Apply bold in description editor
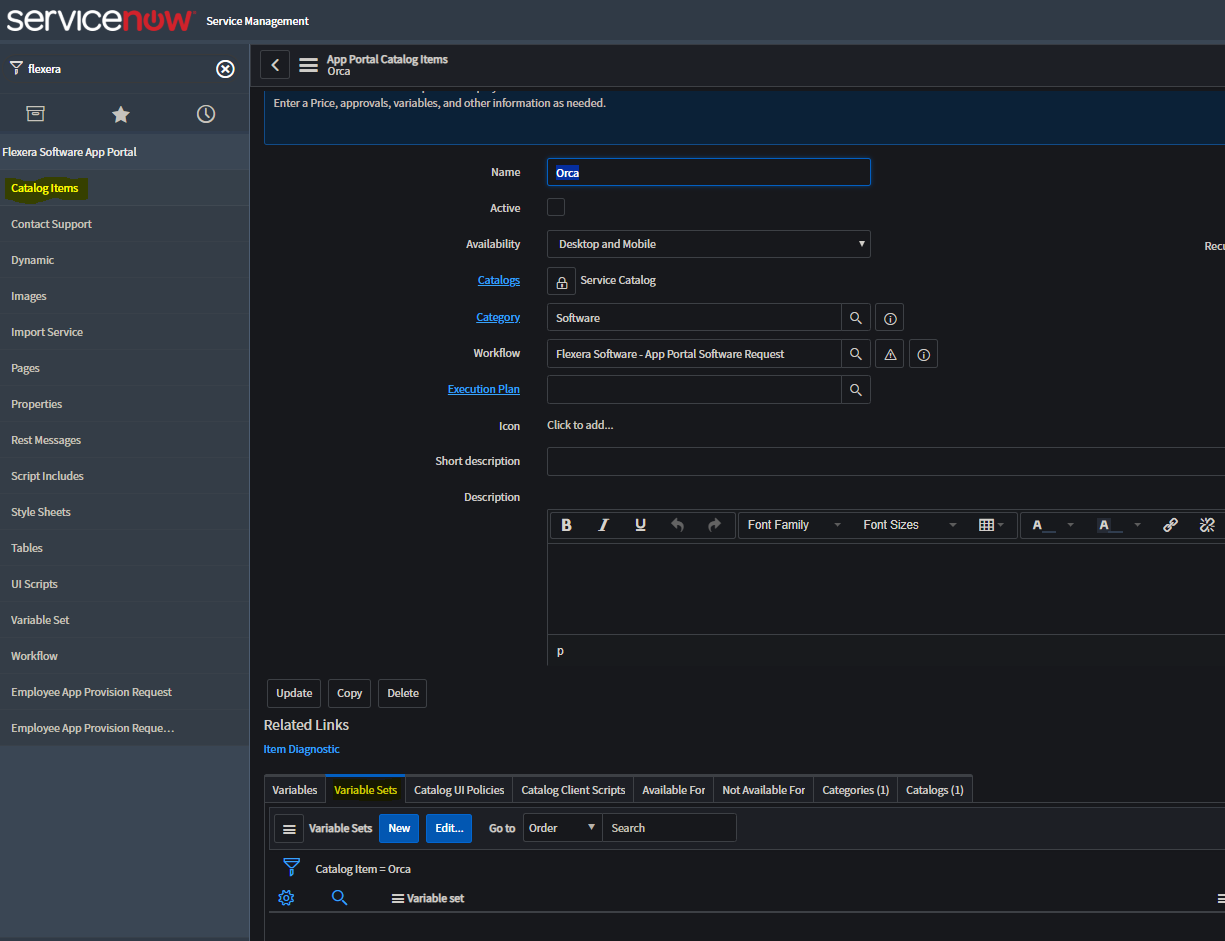 coord(567,525)
